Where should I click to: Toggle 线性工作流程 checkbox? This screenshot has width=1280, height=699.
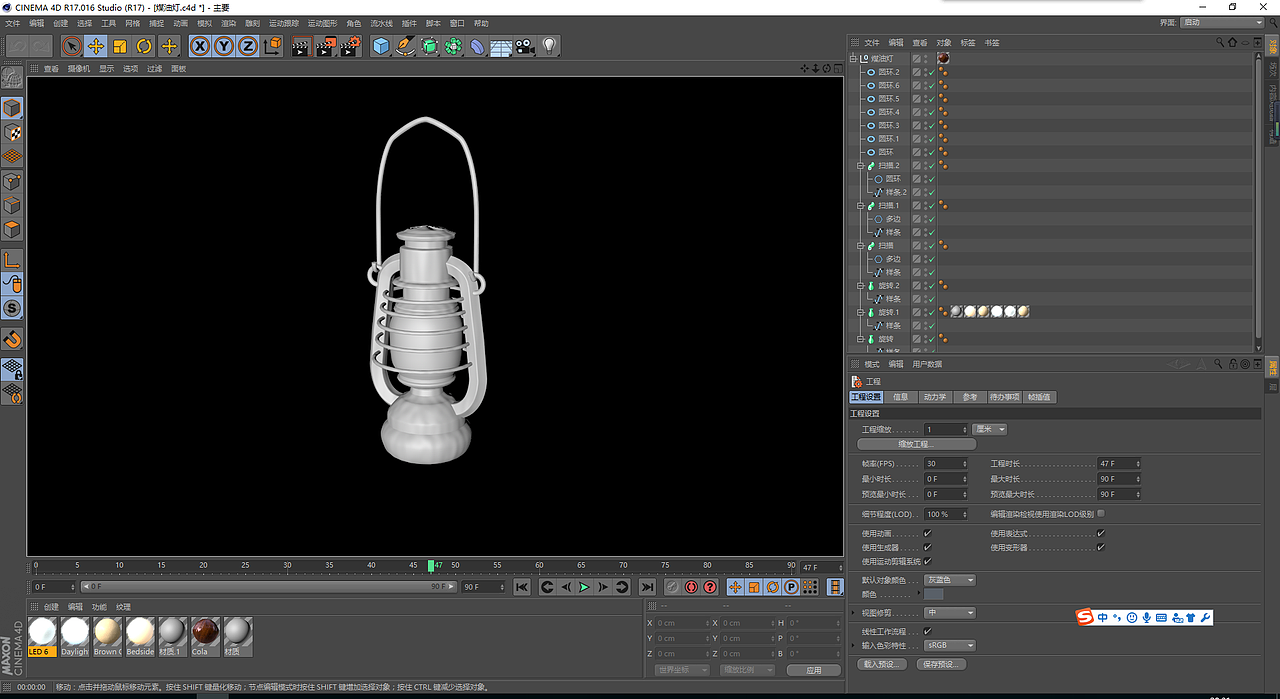(928, 631)
